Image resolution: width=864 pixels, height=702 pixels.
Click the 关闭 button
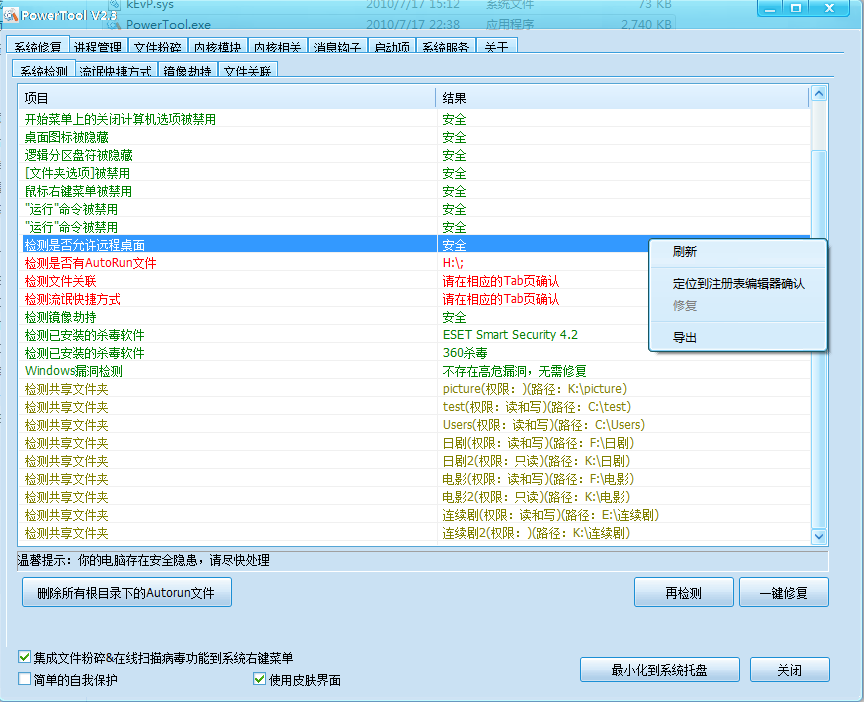790,669
